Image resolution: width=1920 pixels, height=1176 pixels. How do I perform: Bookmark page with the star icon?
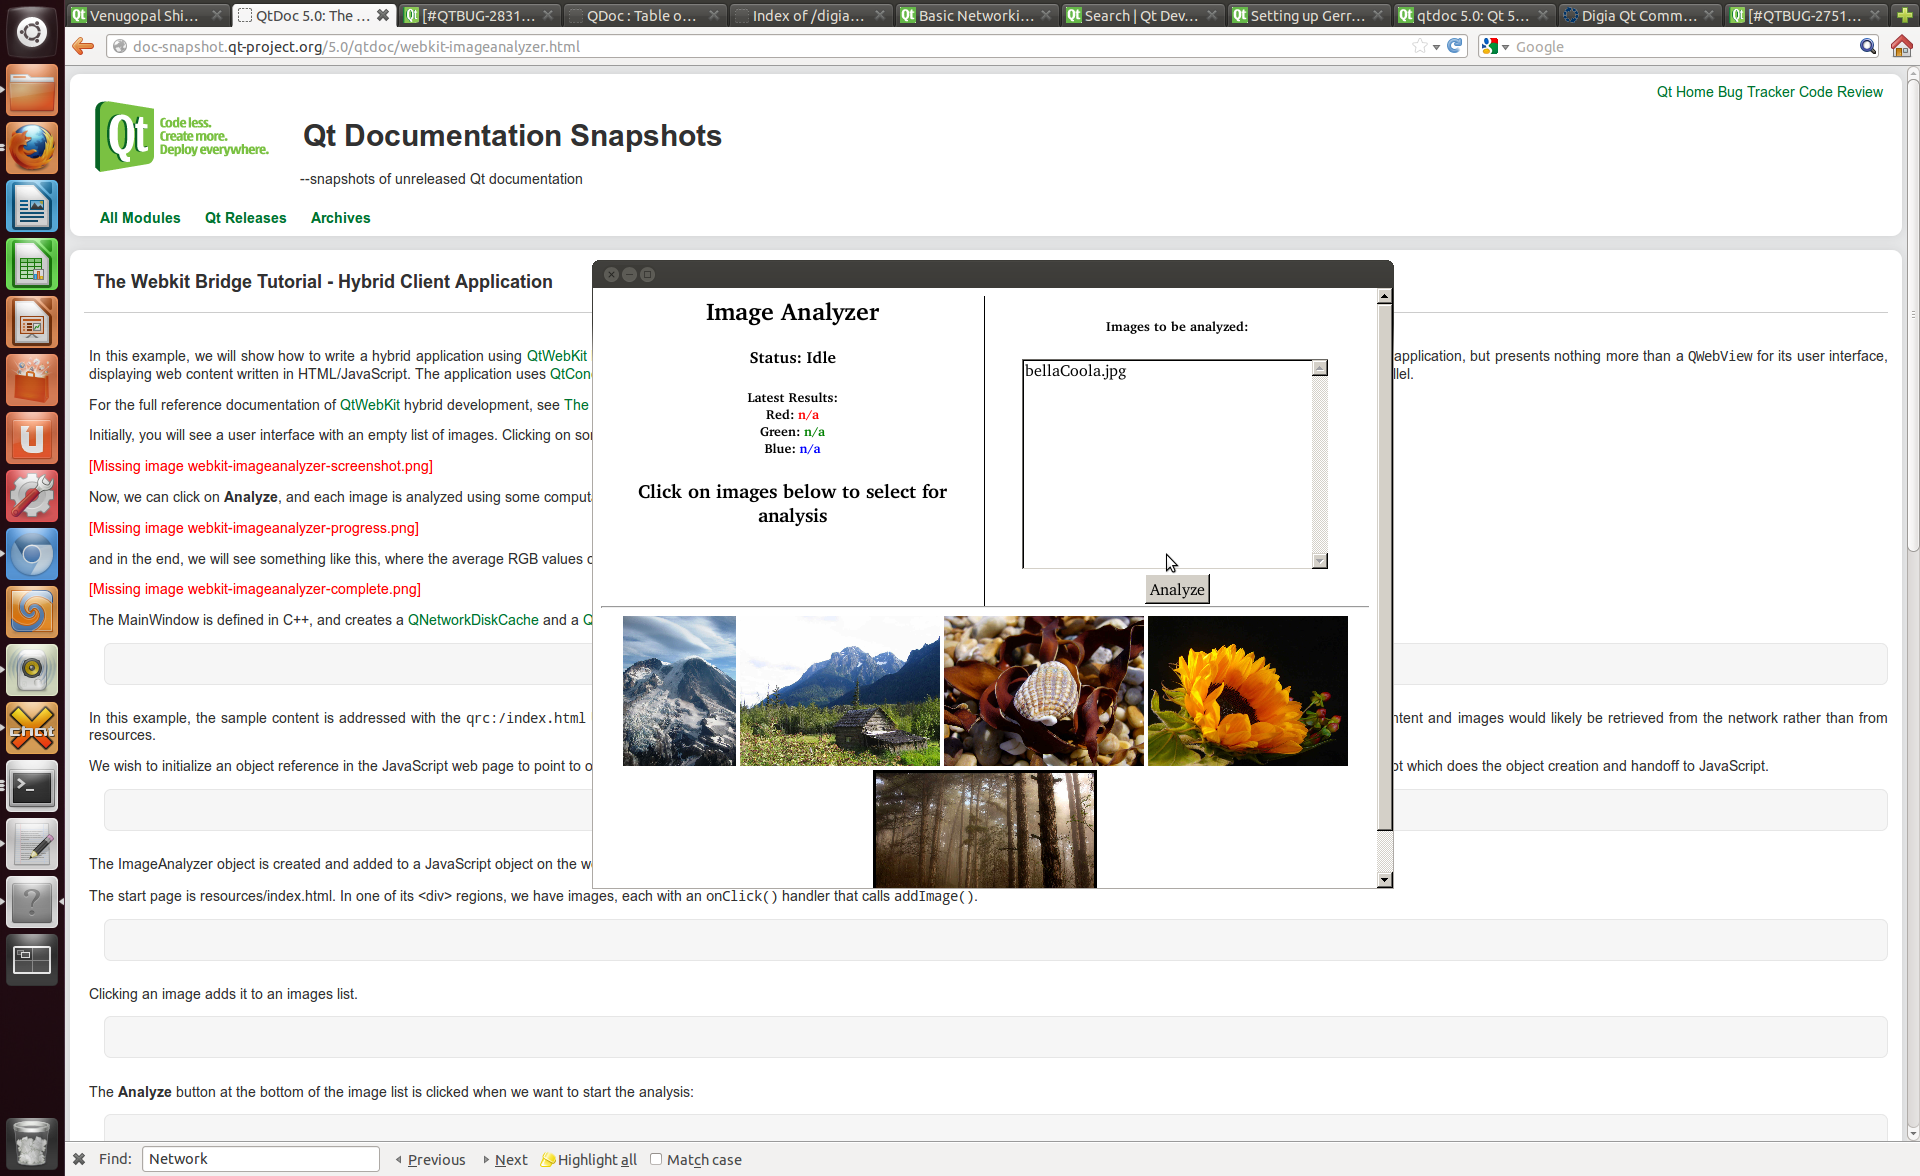(1419, 46)
